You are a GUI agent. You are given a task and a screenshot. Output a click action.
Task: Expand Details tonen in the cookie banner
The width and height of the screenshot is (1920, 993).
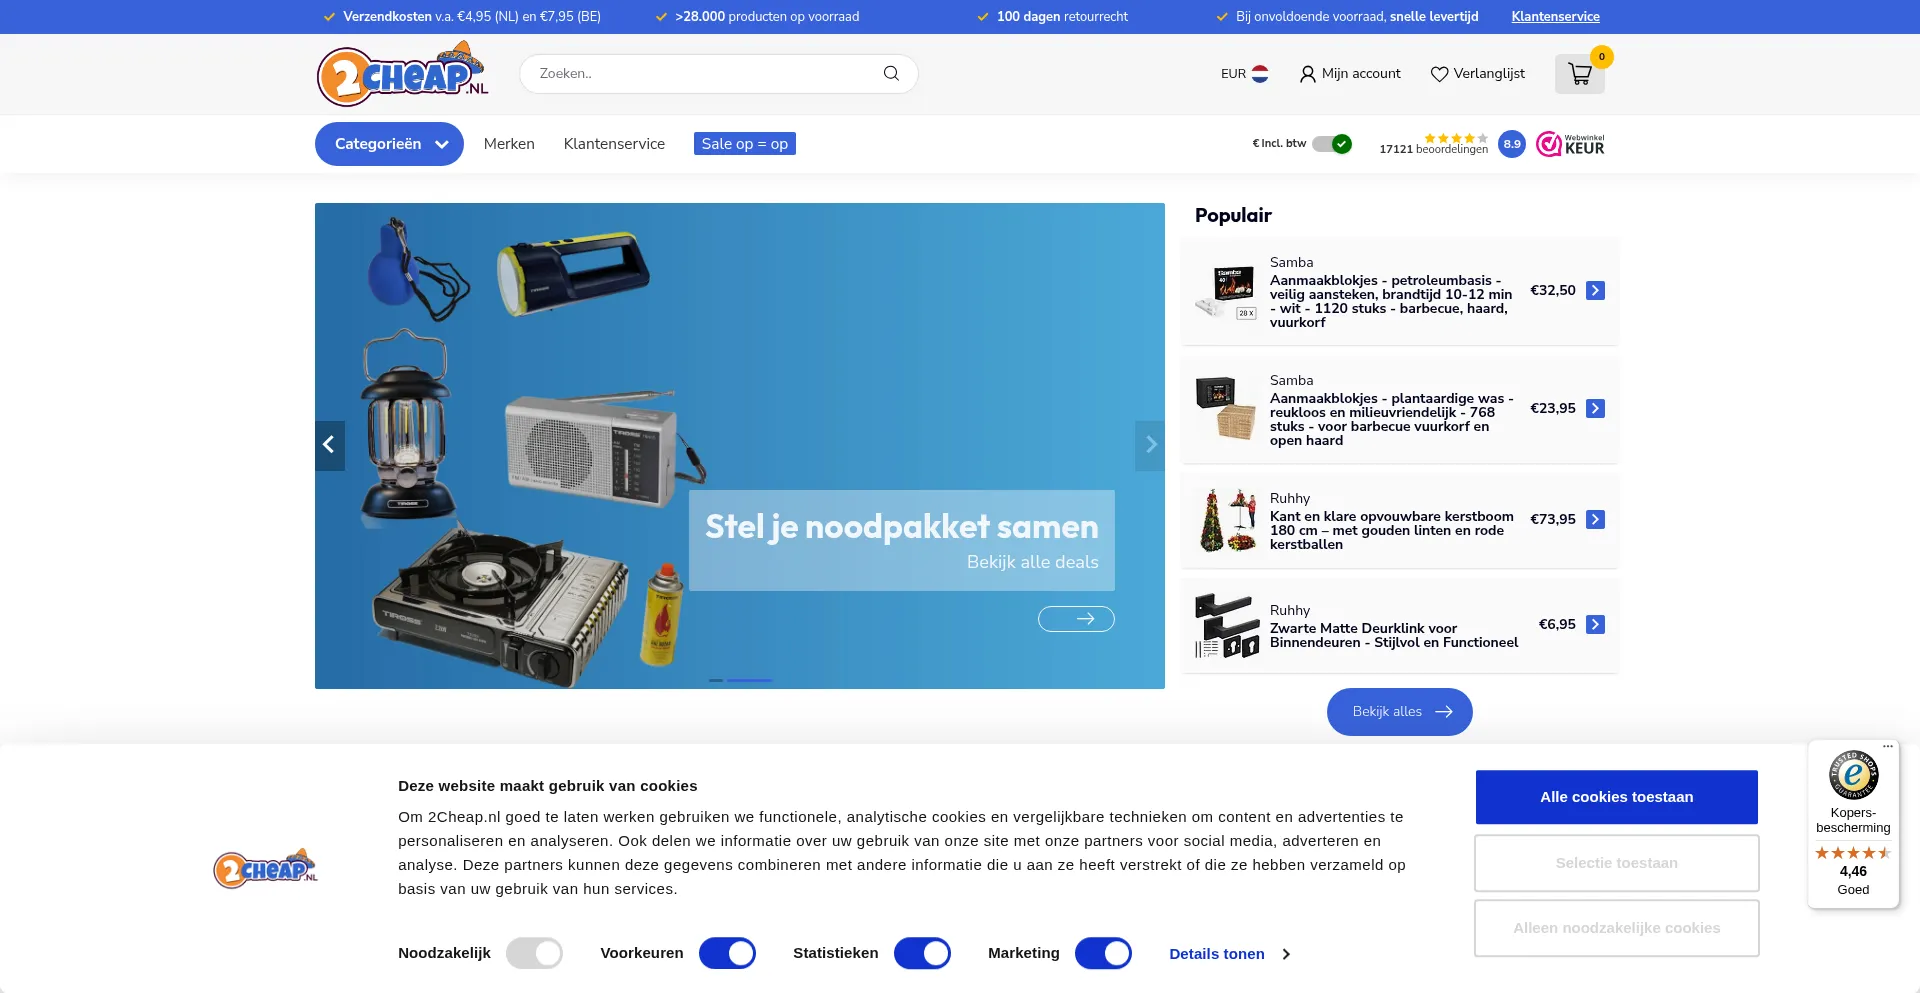click(x=1218, y=953)
